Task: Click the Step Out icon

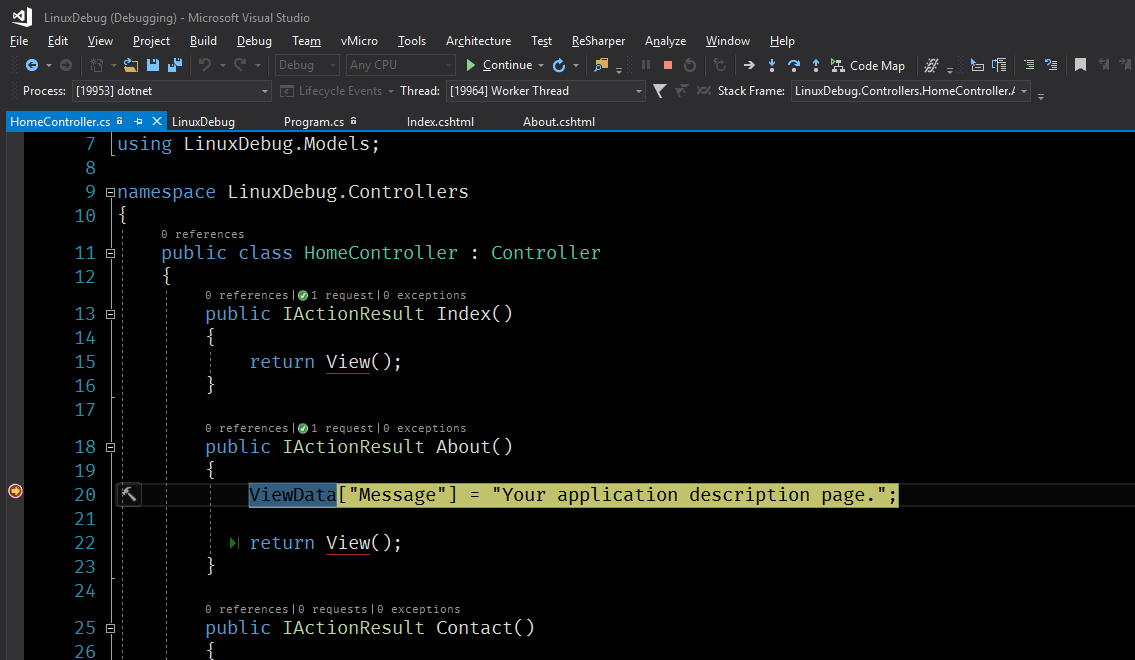Action: [x=816, y=65]
